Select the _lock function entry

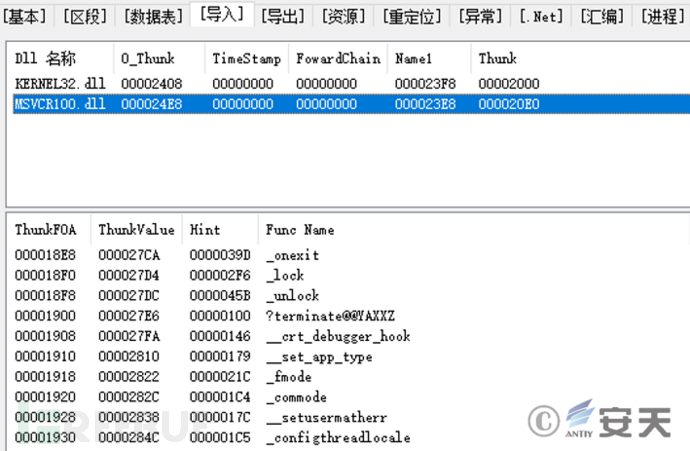tap(285, 275)
